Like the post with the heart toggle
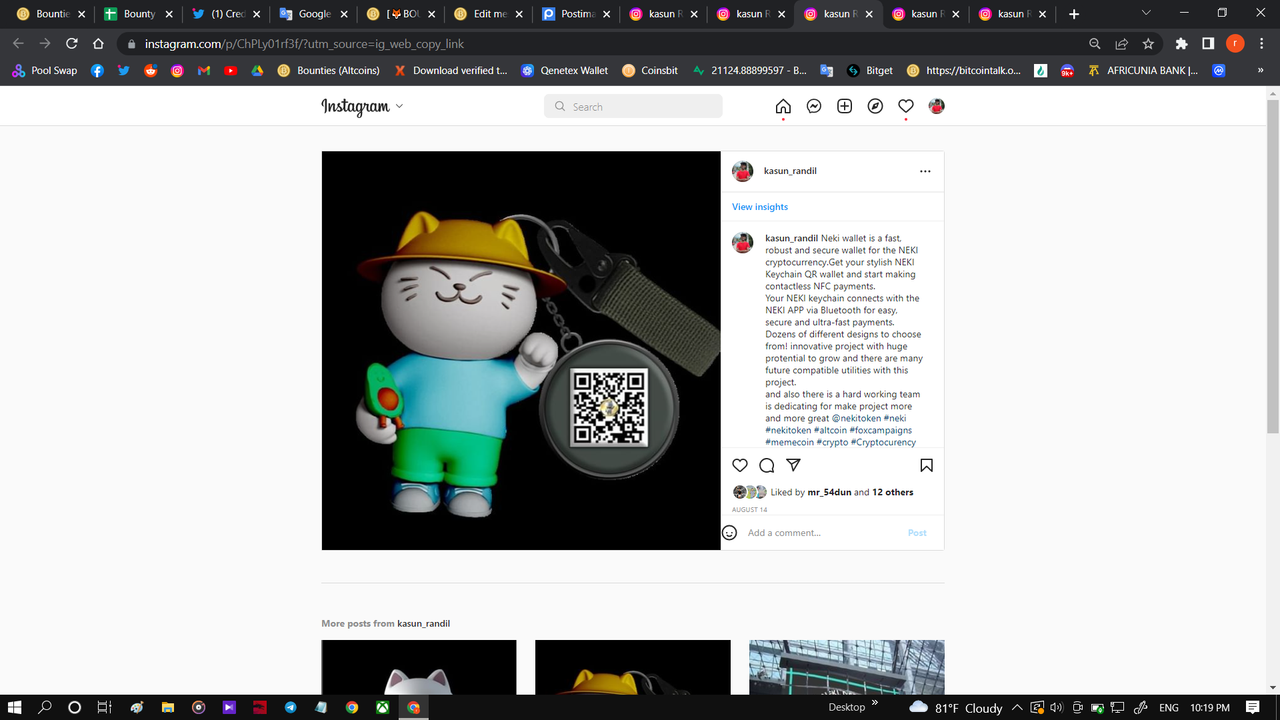This screenshot has height=720, width=1280. [x=740, y=465]
